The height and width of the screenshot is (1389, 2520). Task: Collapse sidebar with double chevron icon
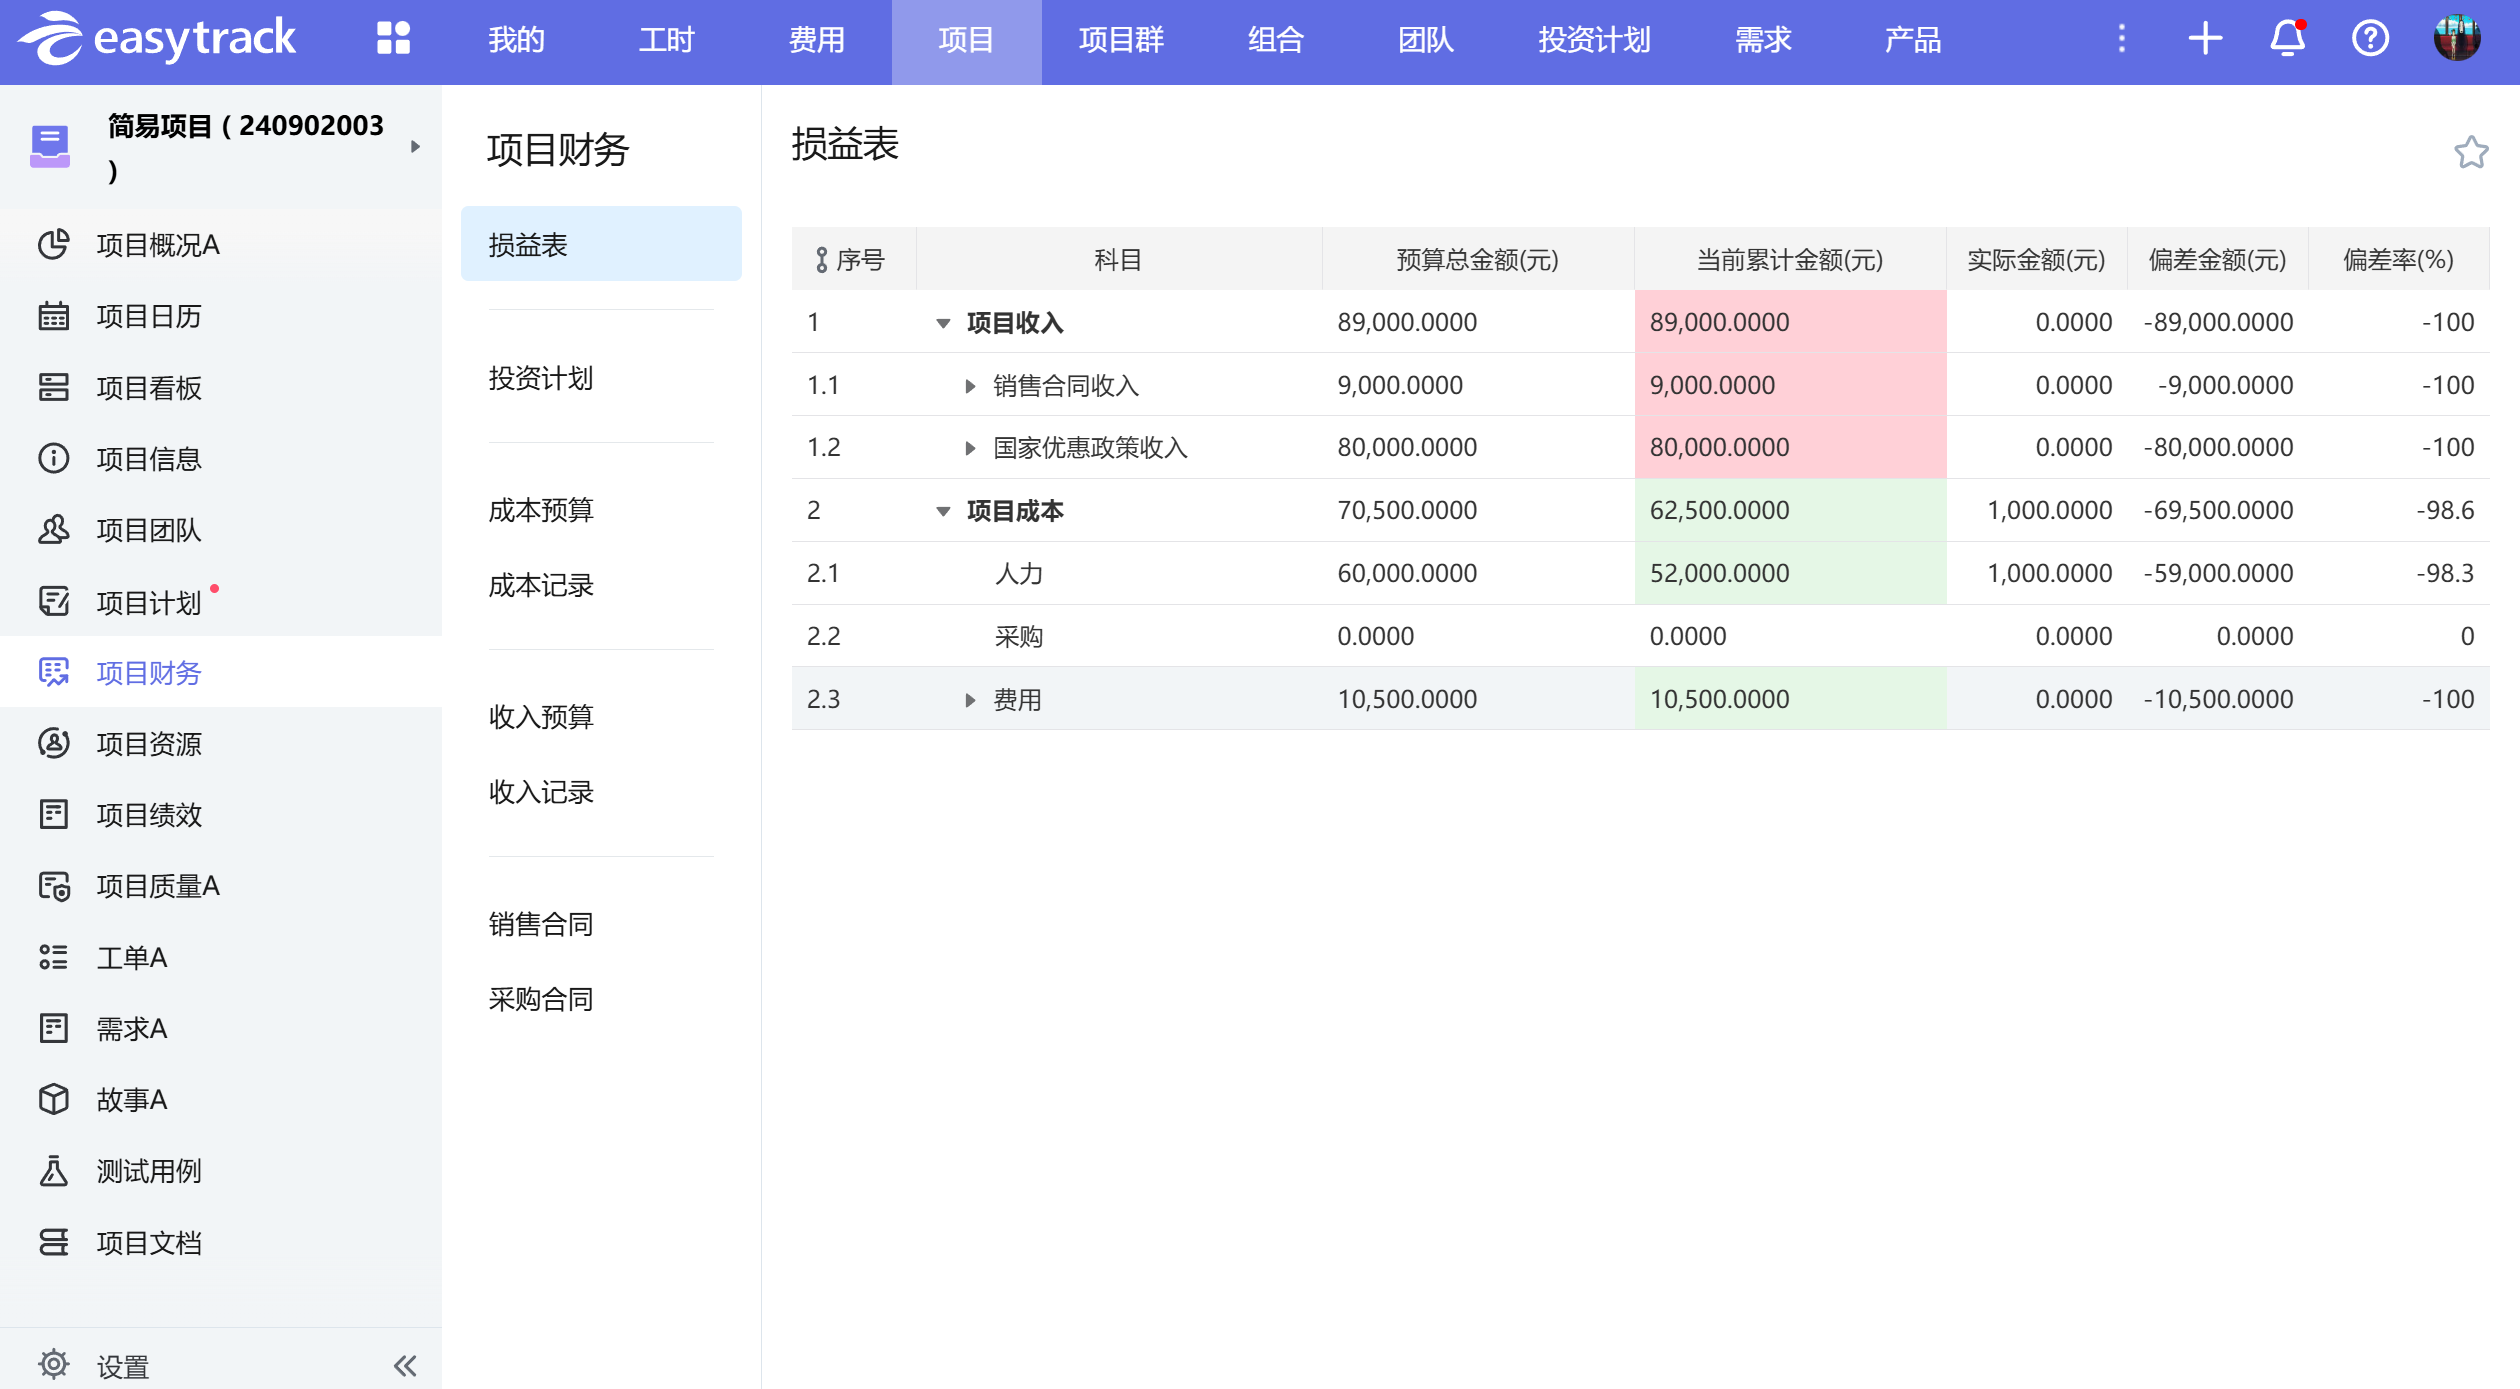coord(405,1366)
